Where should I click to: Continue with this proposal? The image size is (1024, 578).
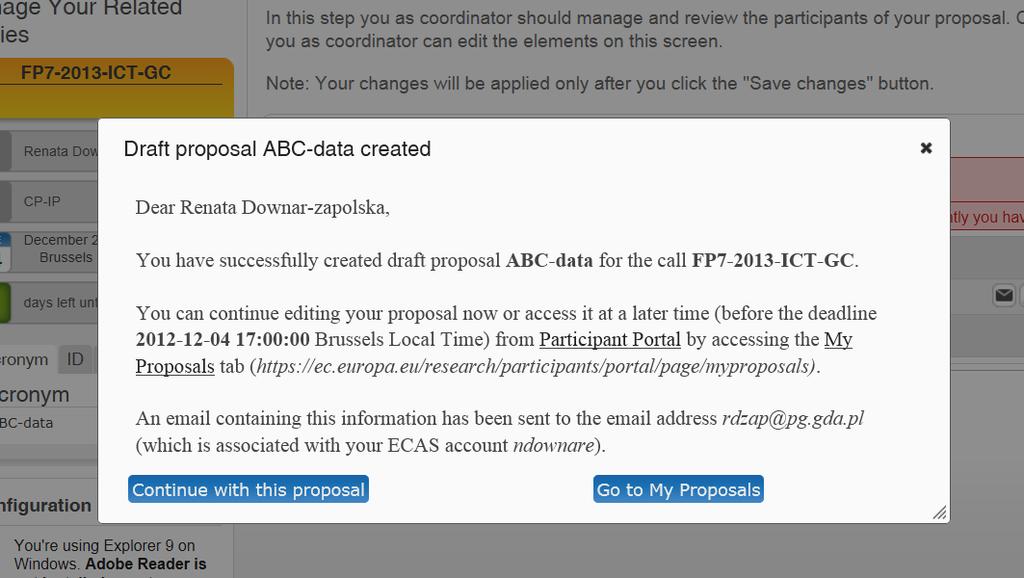coord(248,489)
